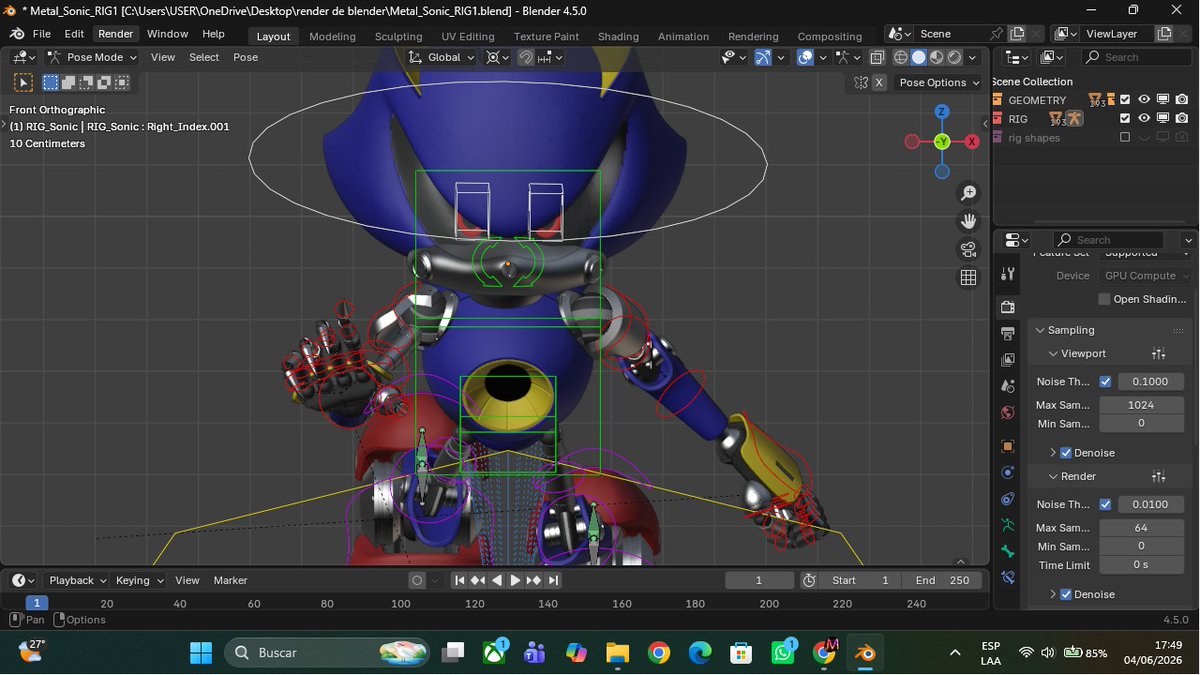1200x675 pixels.
Task: Open the Scene properties tab
Action: [1008, 386]
